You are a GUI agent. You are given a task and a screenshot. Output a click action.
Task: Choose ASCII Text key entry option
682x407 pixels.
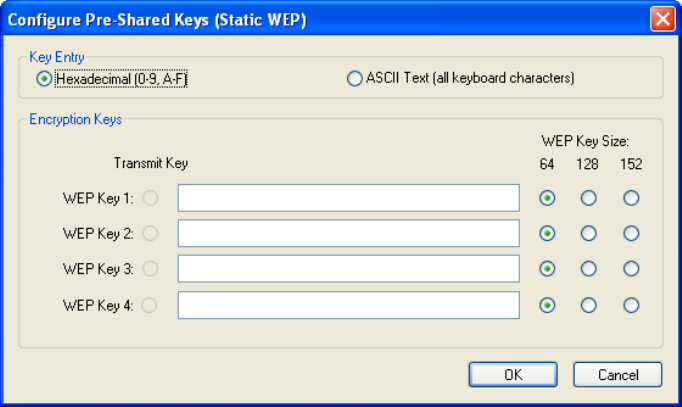(x=354, y=78)
